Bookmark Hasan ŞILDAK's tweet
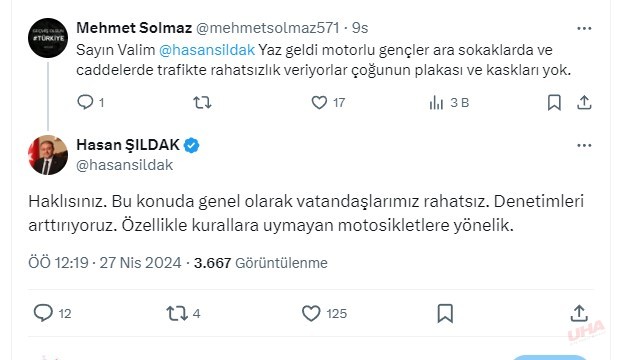Image resolution: width=627 pixels, height=360 pixels. tap(445, 313)
